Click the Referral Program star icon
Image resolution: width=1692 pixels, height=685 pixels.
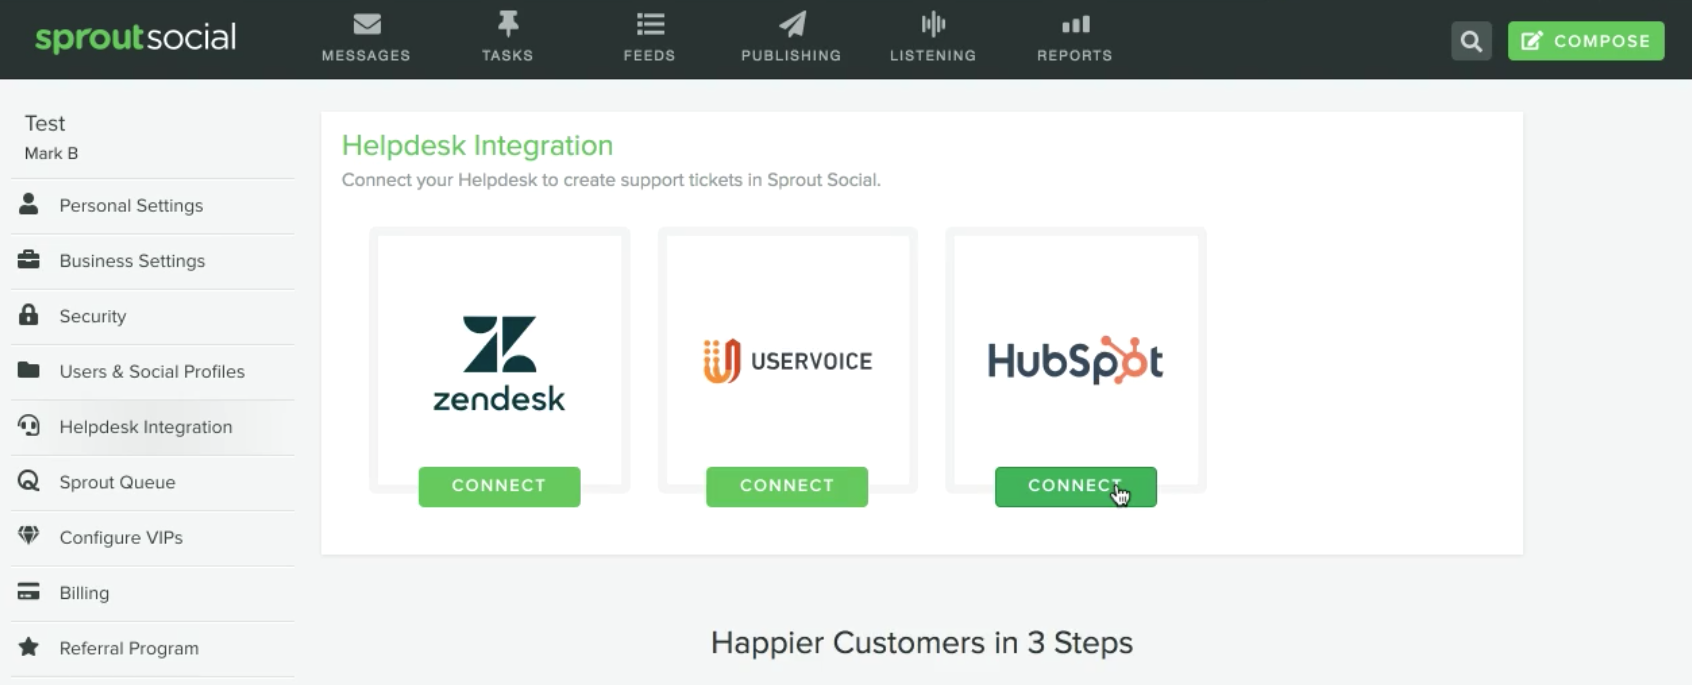tap(29, 647)
